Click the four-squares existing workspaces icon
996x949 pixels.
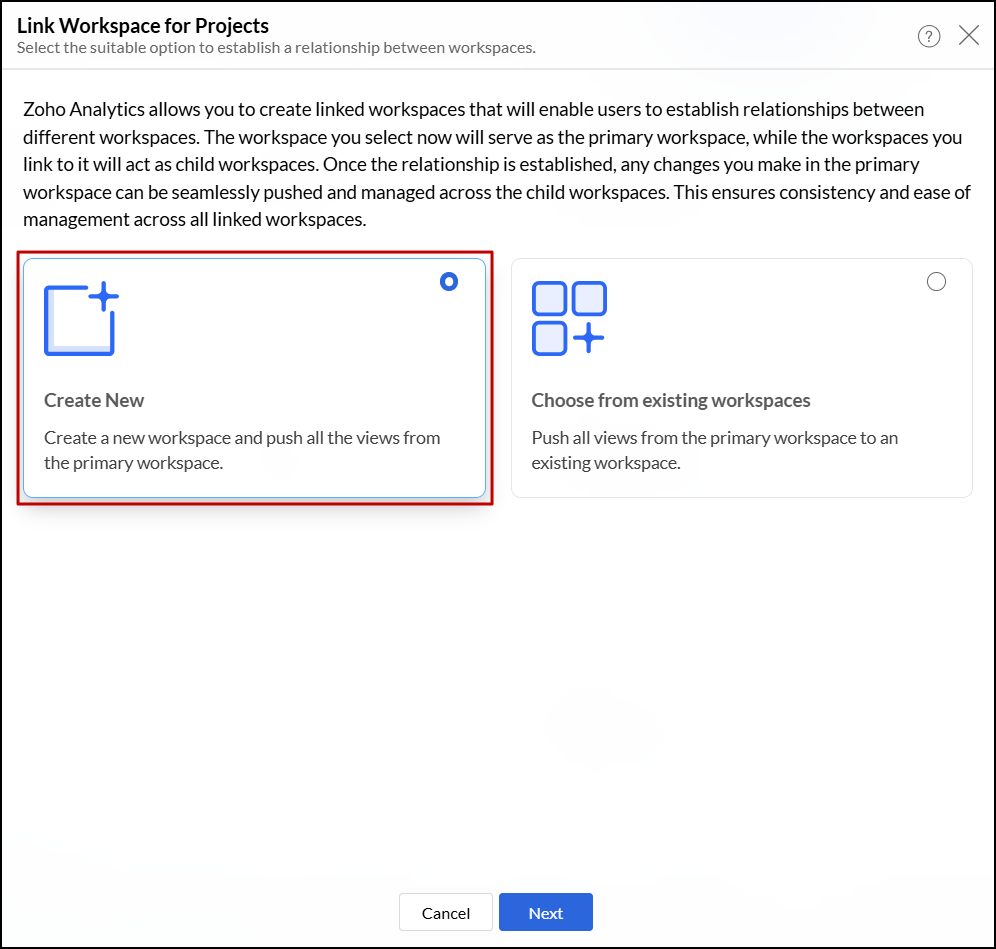568,318
